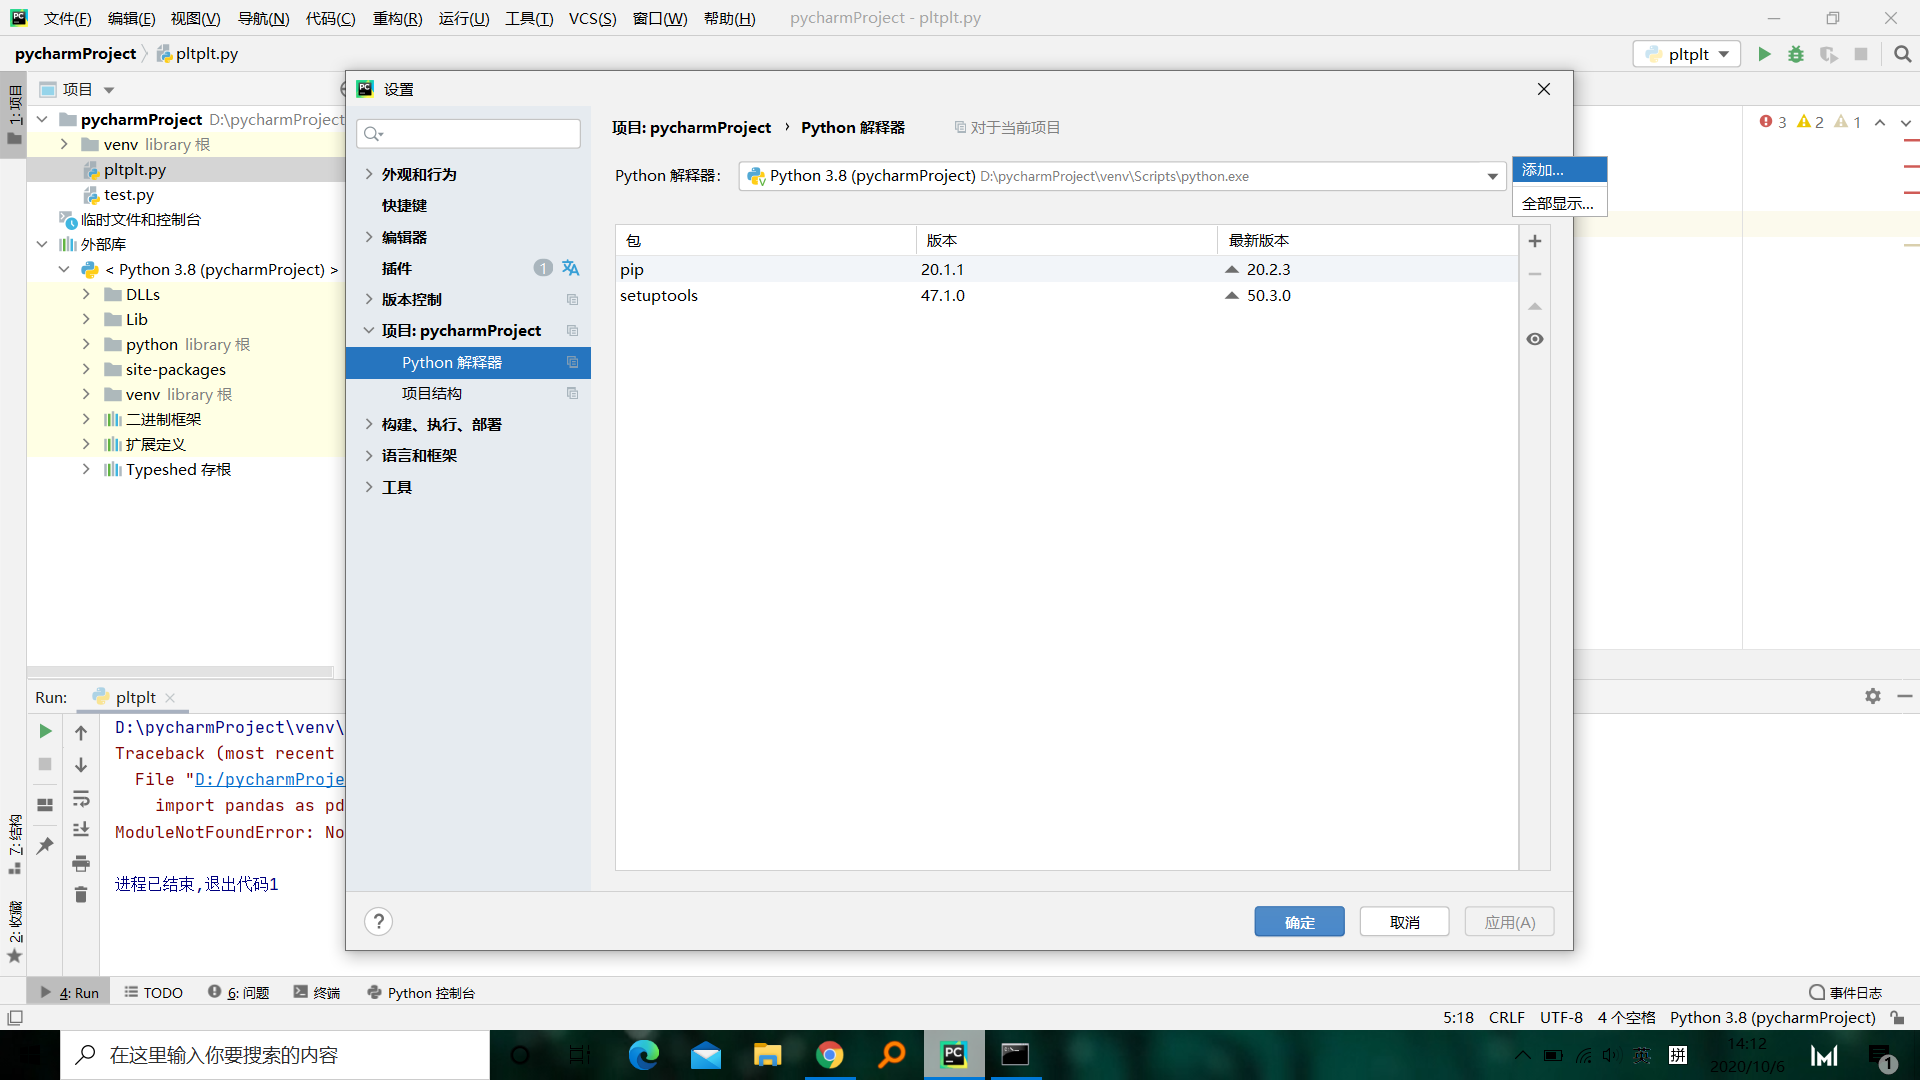Collapse the 项目: pycharmProject settings node
1920x1080 pixels.
pos(368,330)
